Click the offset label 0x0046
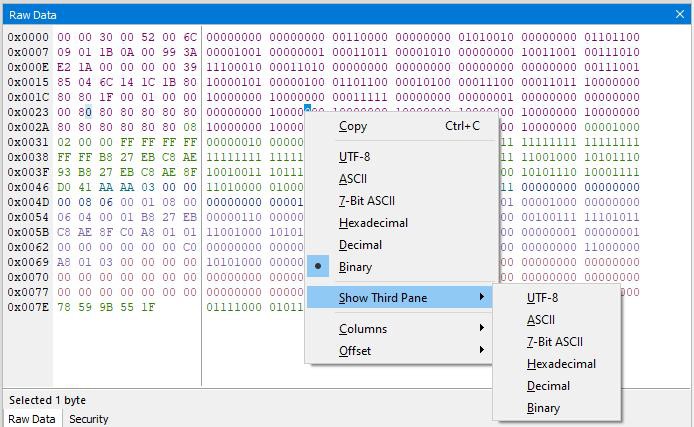694x427 pixels. pyautogui.click(x=28, y=187)
